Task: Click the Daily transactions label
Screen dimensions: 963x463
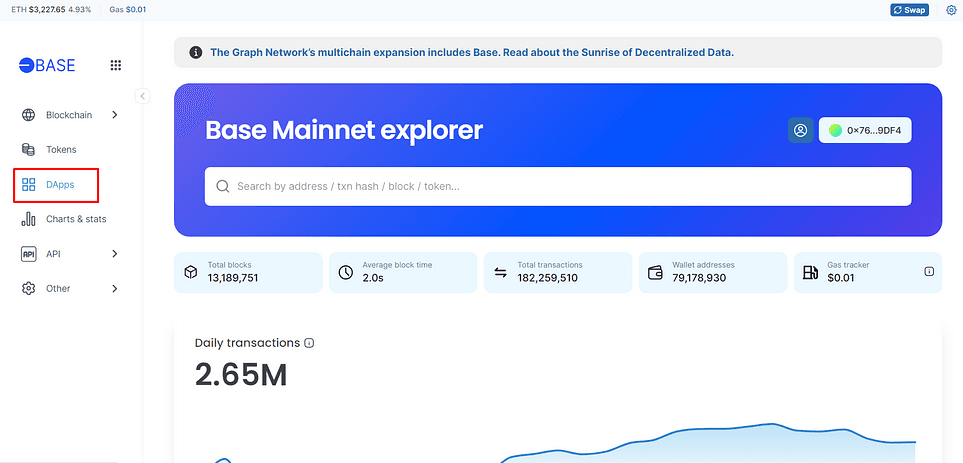Action: click(248, 343)
